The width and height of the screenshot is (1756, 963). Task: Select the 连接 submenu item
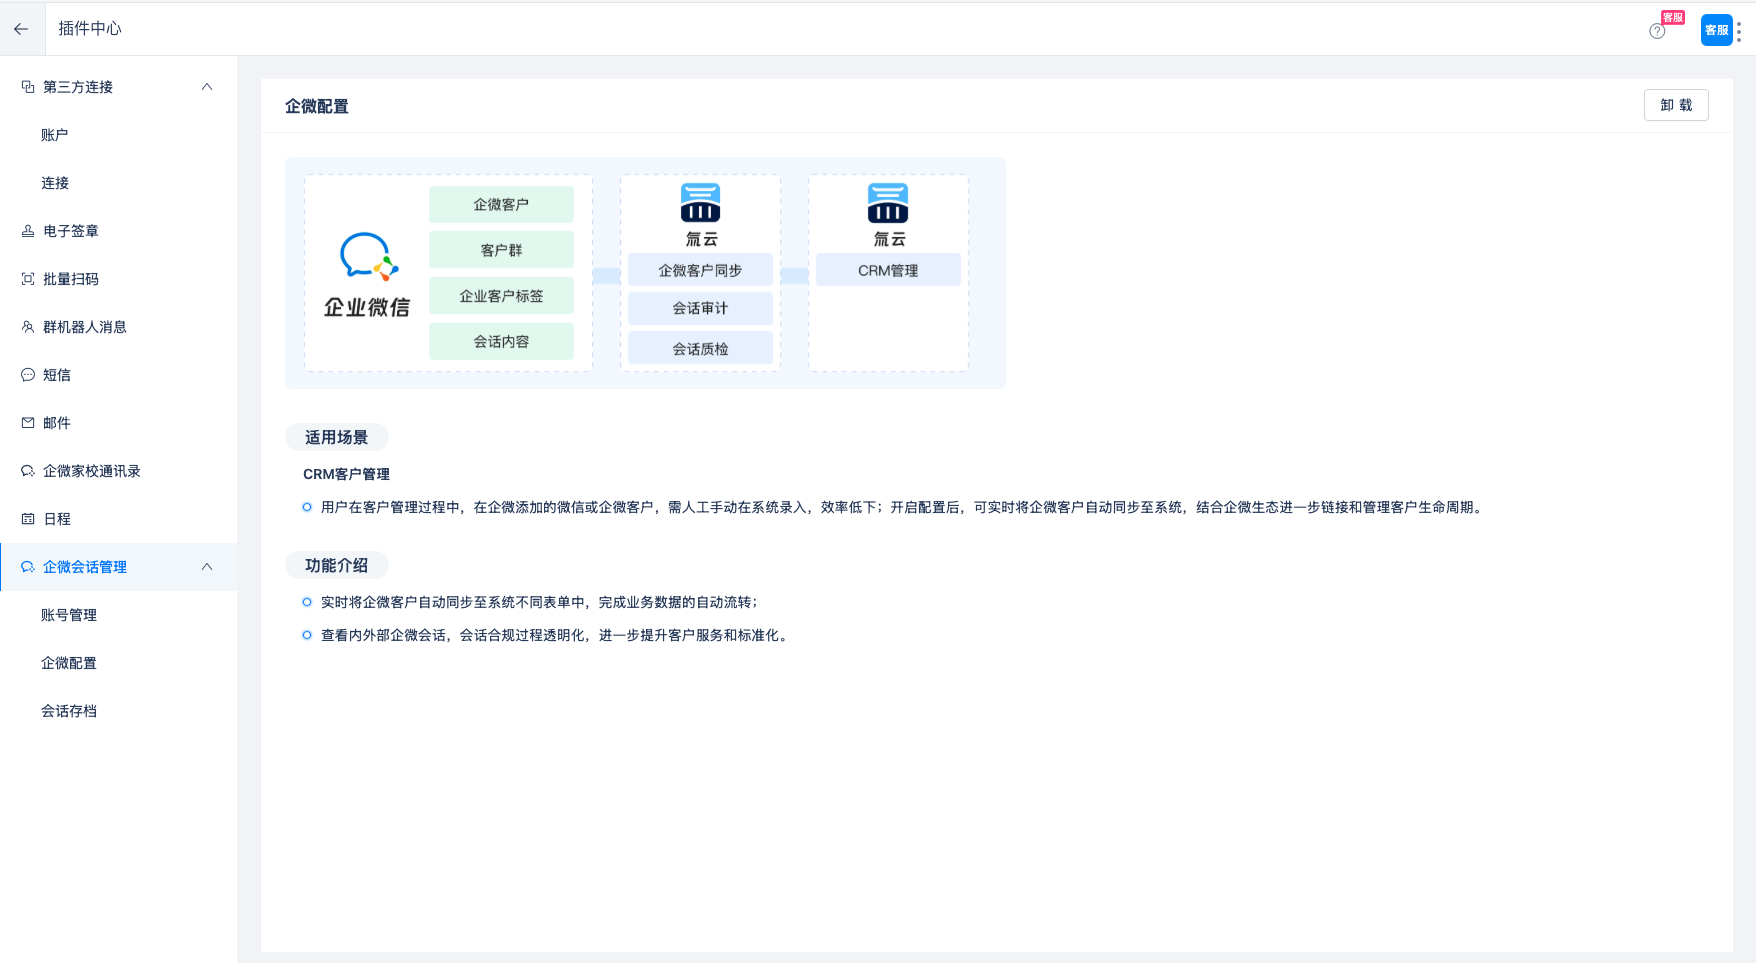(55, 183)
